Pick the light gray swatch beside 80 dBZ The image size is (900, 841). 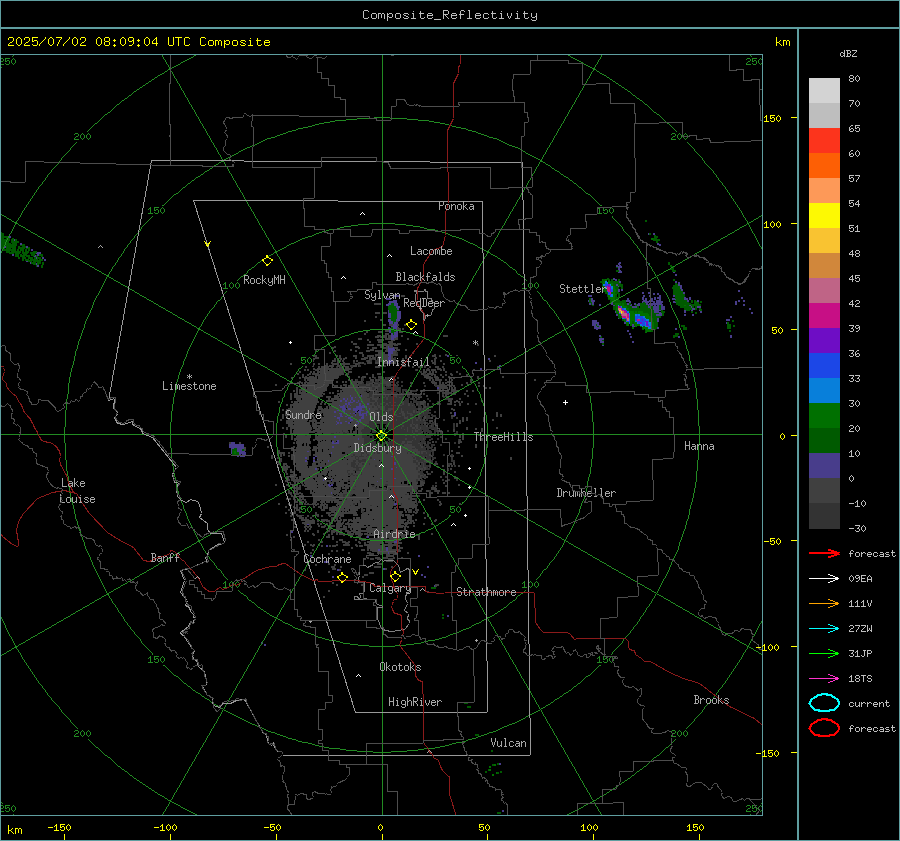tap(824, 91)
